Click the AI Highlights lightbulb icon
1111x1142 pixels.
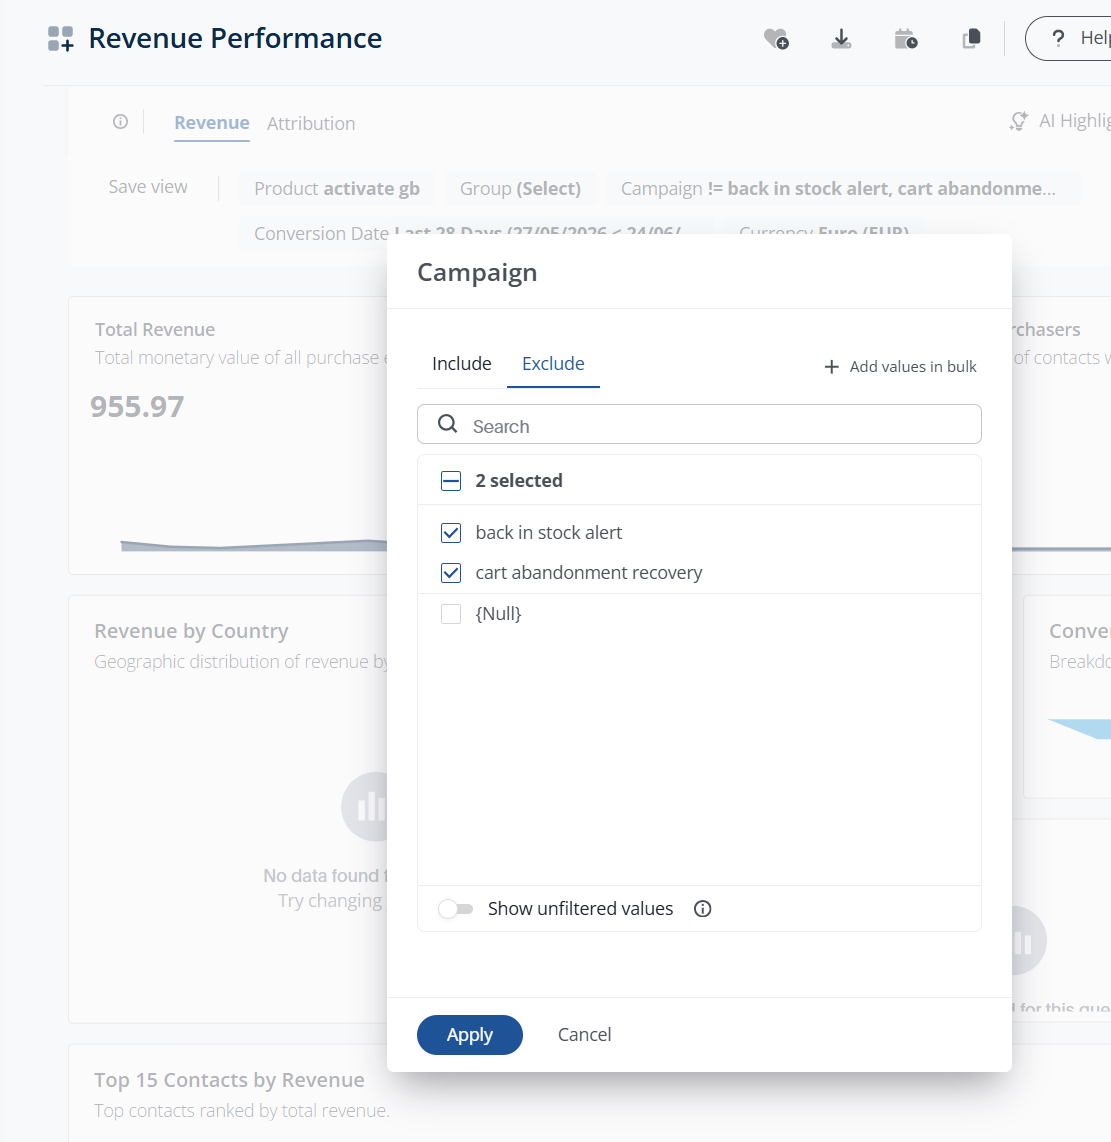pyautogui.click(x=1018, y=121)
